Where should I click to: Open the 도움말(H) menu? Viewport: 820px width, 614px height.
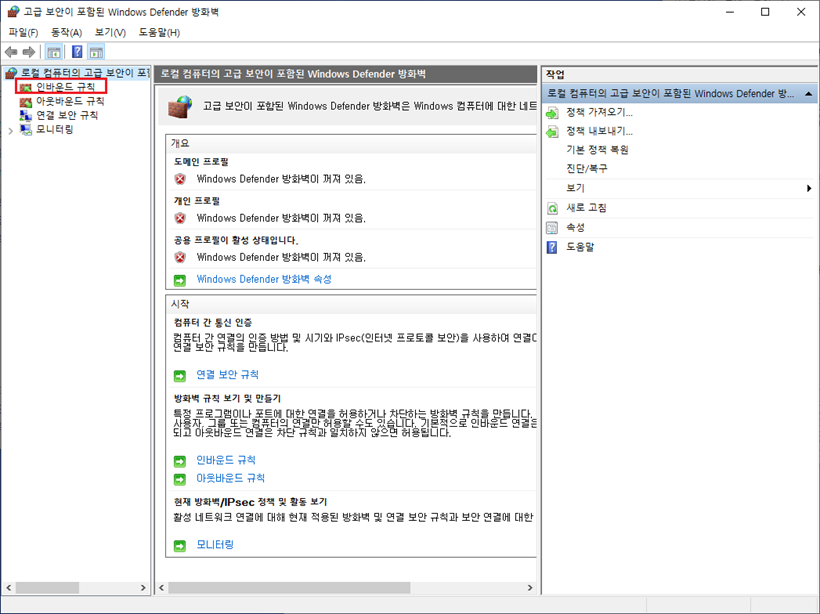tap(159, 32)
